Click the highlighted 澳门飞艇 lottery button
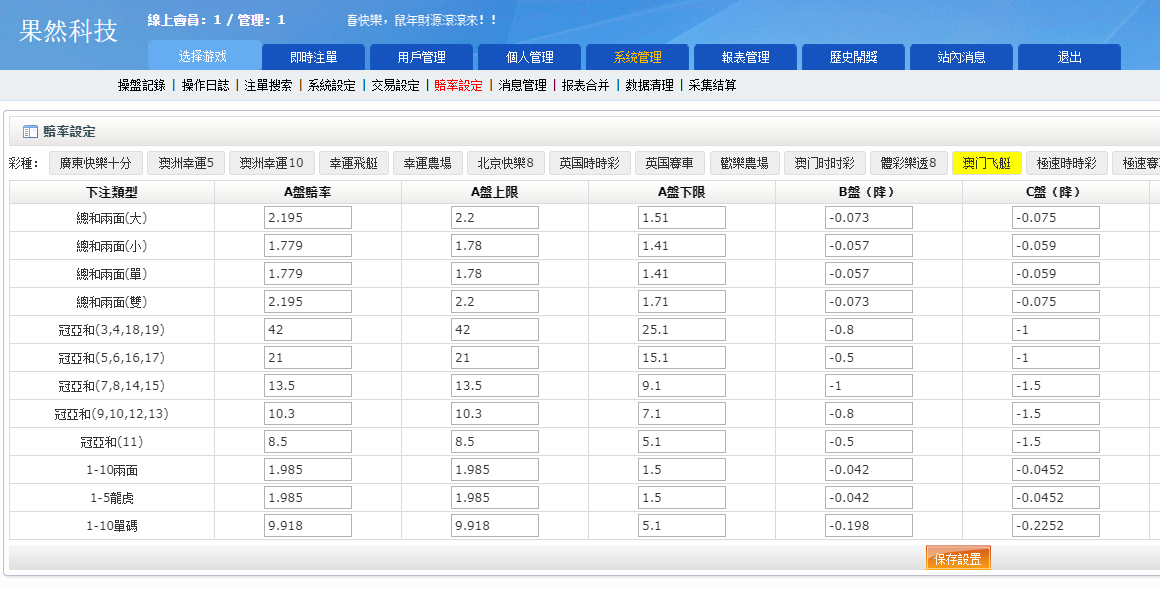Viewport: 1160px width, 589px height. coord(985,162)
